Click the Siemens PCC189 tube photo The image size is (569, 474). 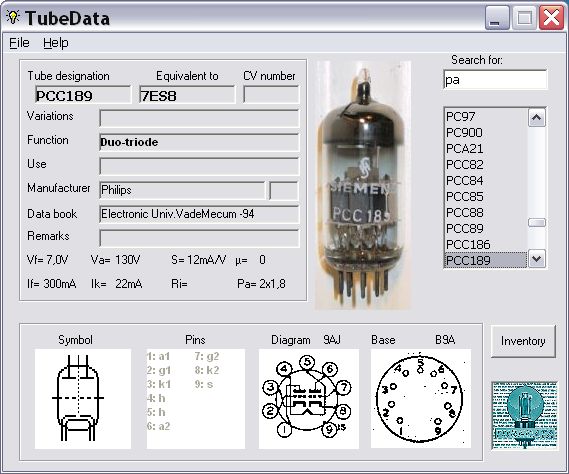(363, 185)
